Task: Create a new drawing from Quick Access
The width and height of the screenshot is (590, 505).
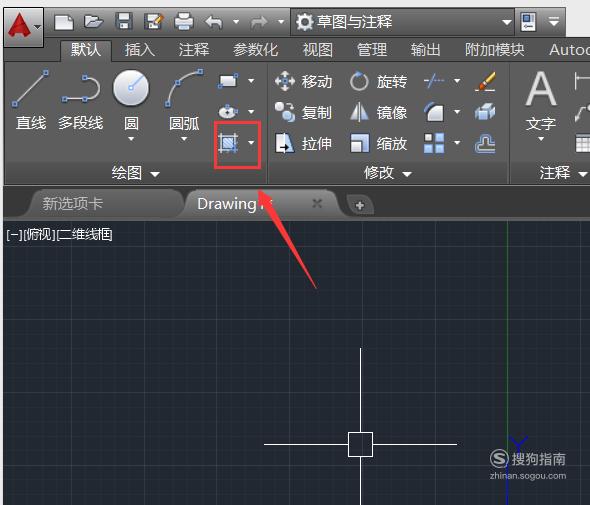Action: pyautogui.click(x=64, y=22)
